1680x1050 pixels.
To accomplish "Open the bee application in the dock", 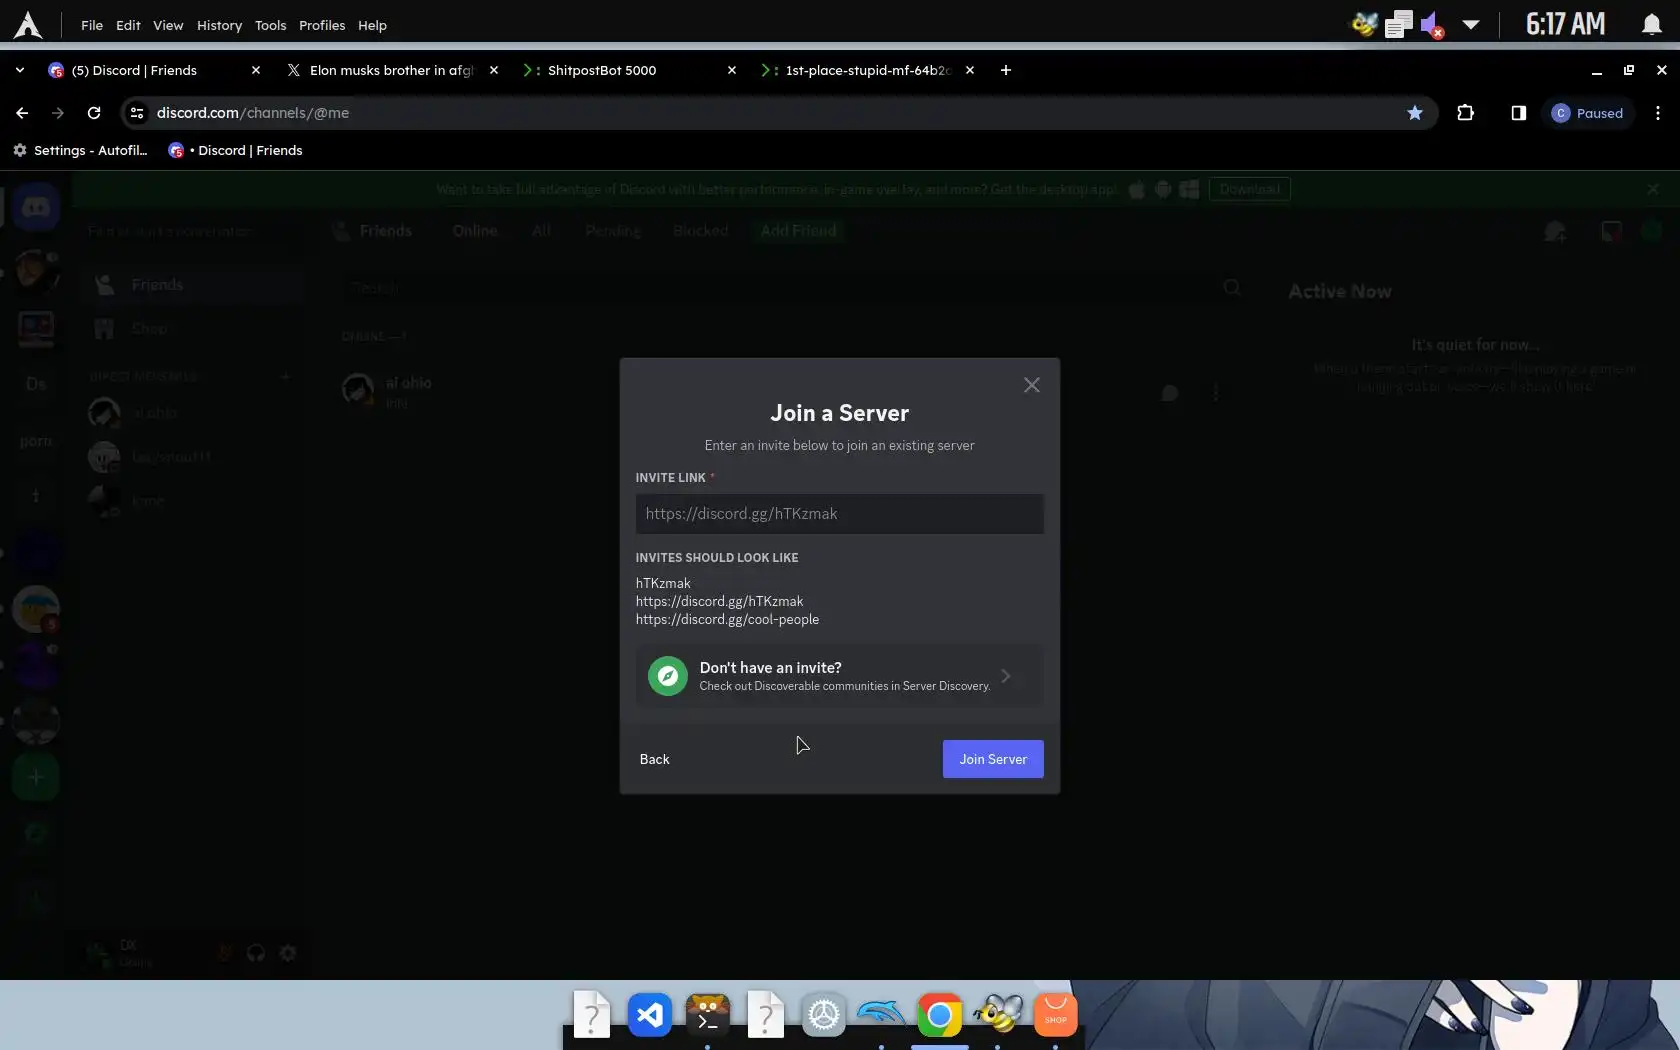I will [998, 1016].
